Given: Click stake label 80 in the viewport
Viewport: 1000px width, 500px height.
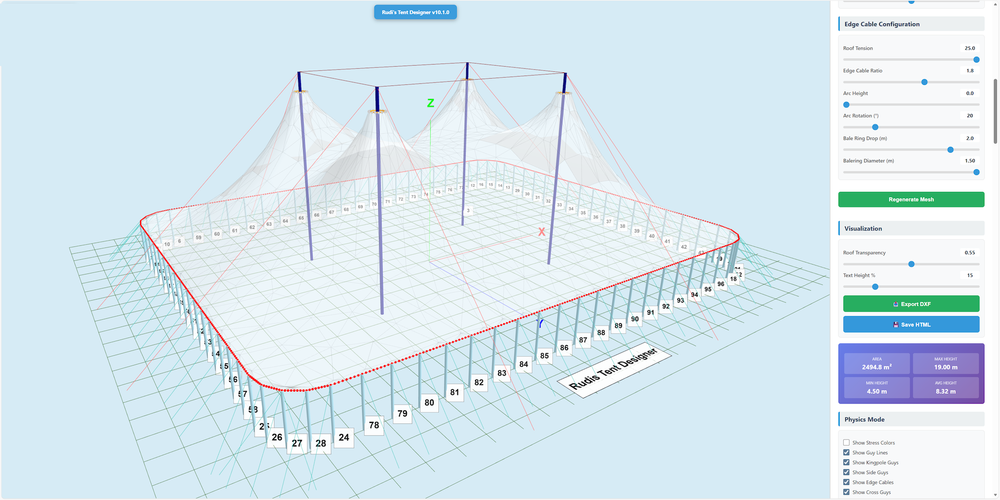Looking at the screenshot, I should pyautogui.click(x=429, y=403).
